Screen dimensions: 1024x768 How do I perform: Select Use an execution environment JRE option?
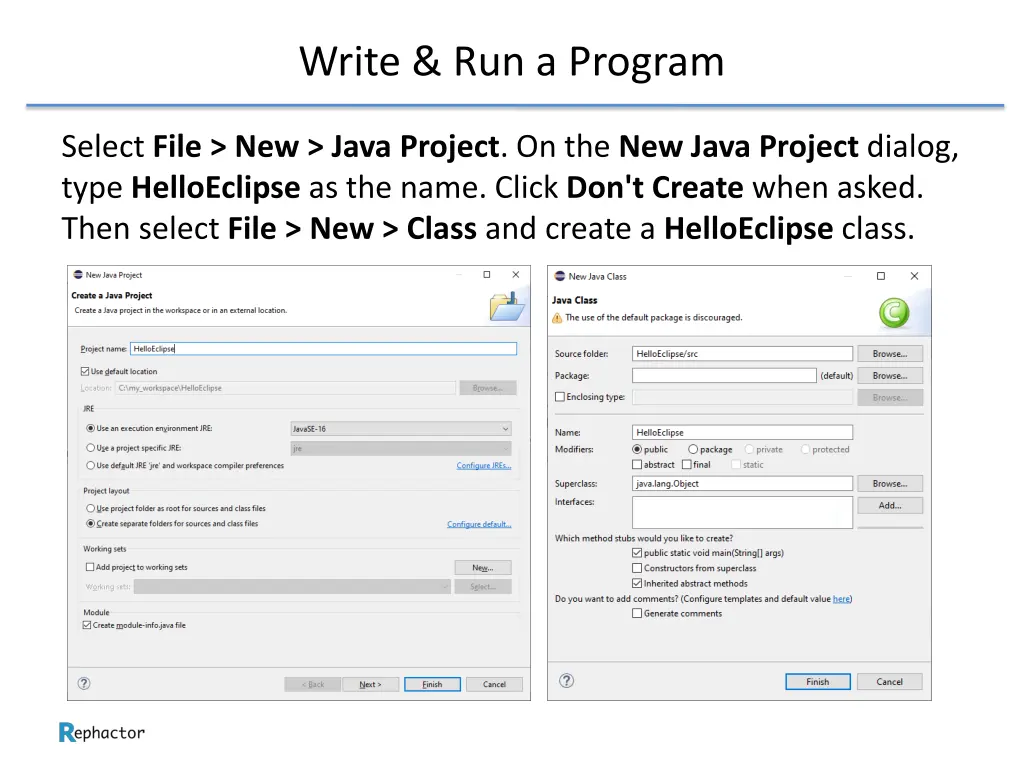(x=91, y=428)
